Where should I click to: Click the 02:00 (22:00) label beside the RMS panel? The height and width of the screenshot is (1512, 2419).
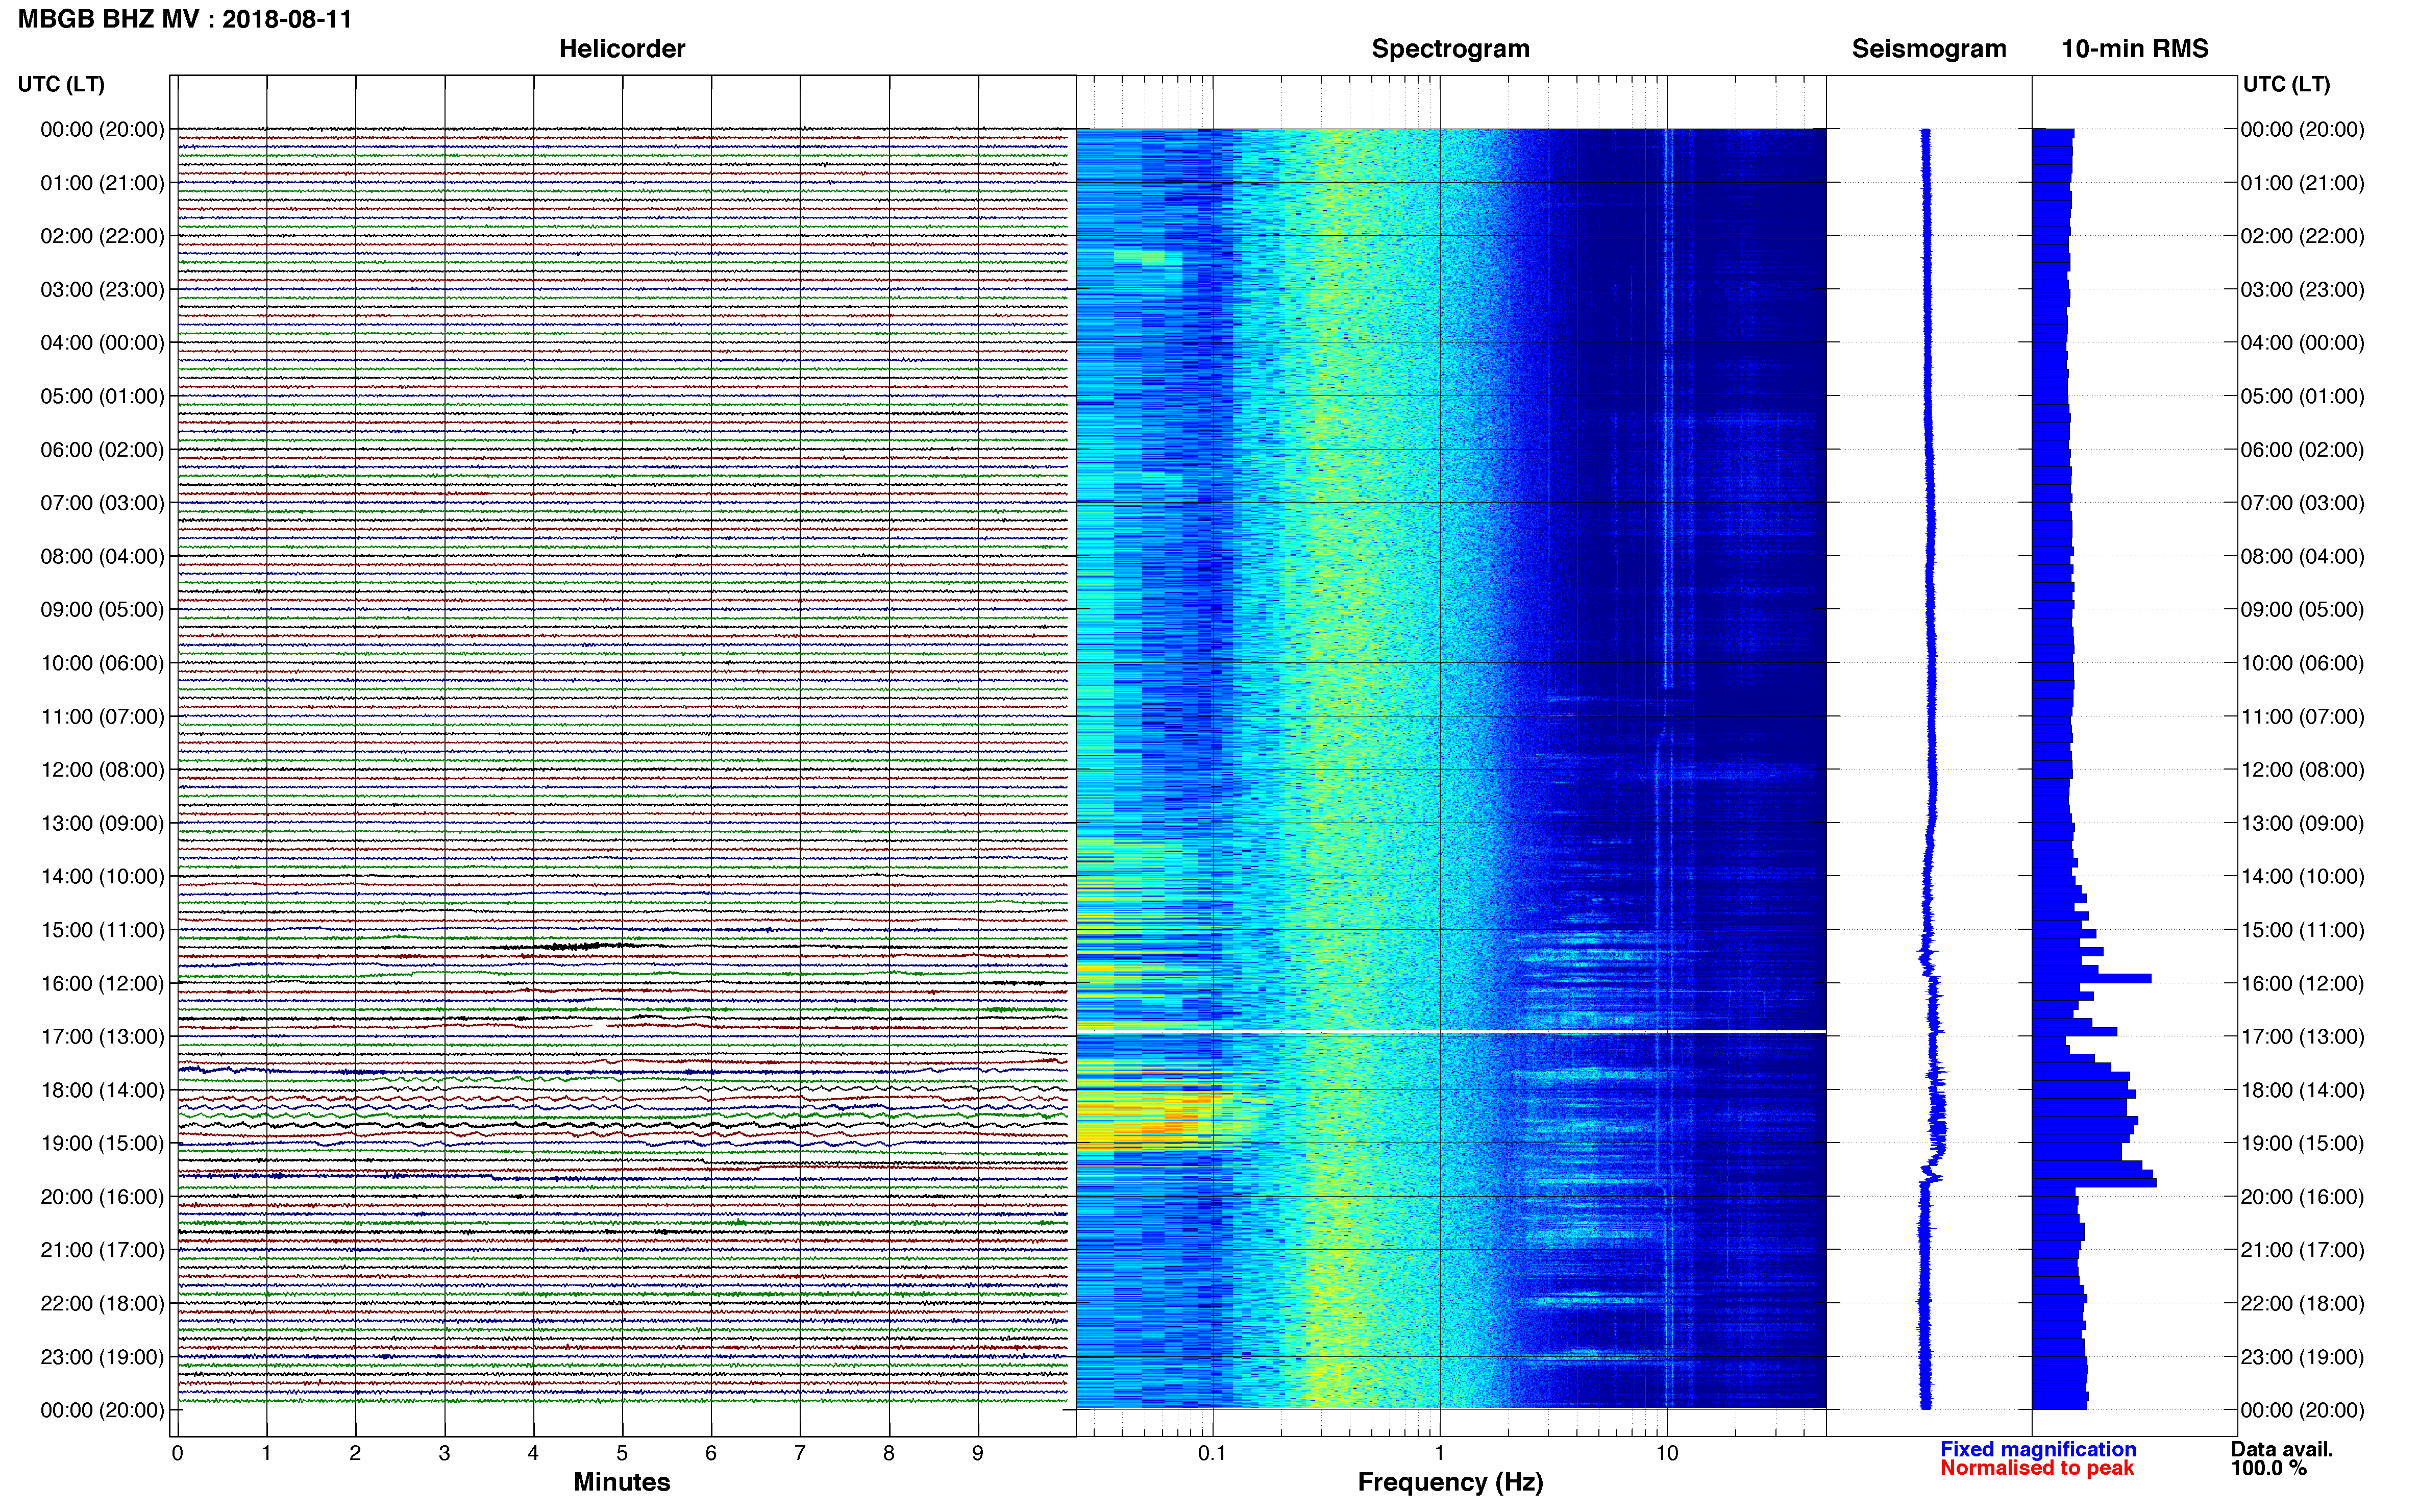click(2303, 236)
